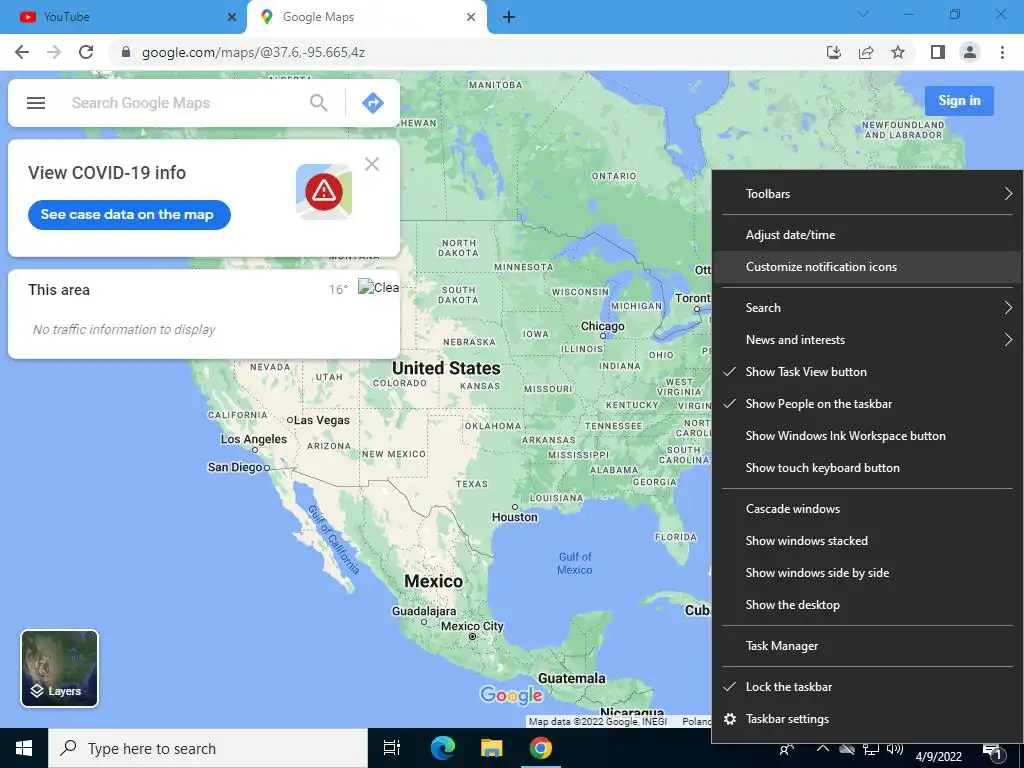
Task: Expand the Search submenu
Action: pyautogui.click(x=867, y=308)
